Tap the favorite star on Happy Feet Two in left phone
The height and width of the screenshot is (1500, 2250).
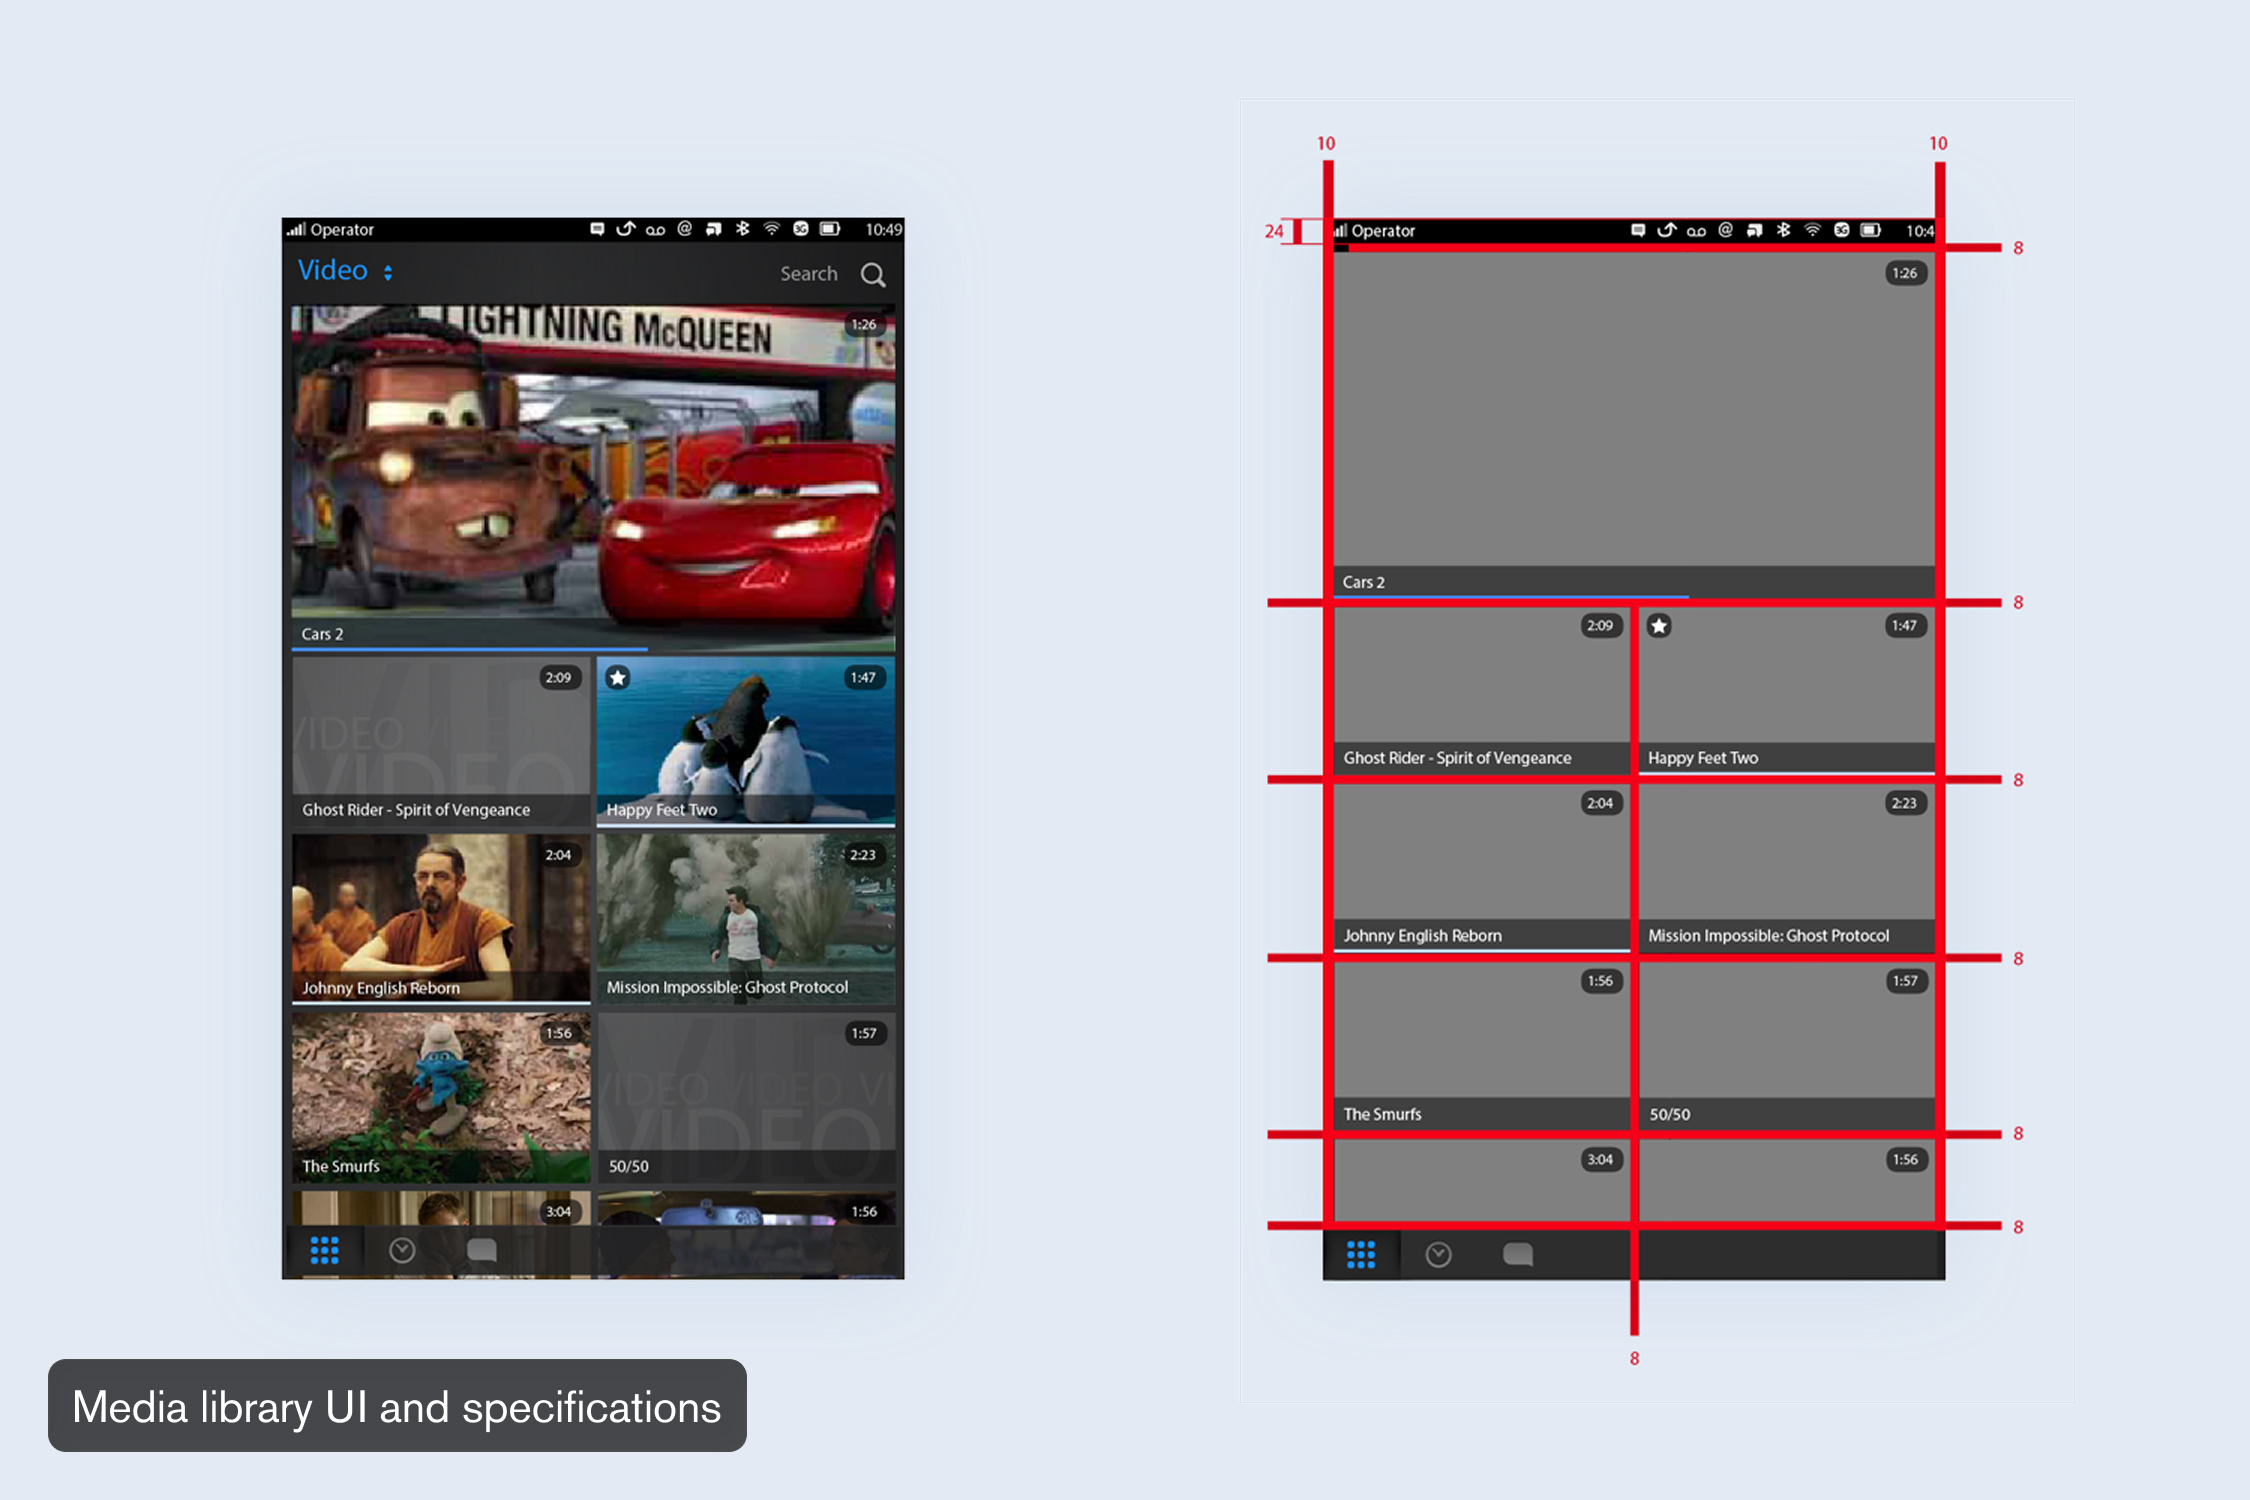point(618,678)
